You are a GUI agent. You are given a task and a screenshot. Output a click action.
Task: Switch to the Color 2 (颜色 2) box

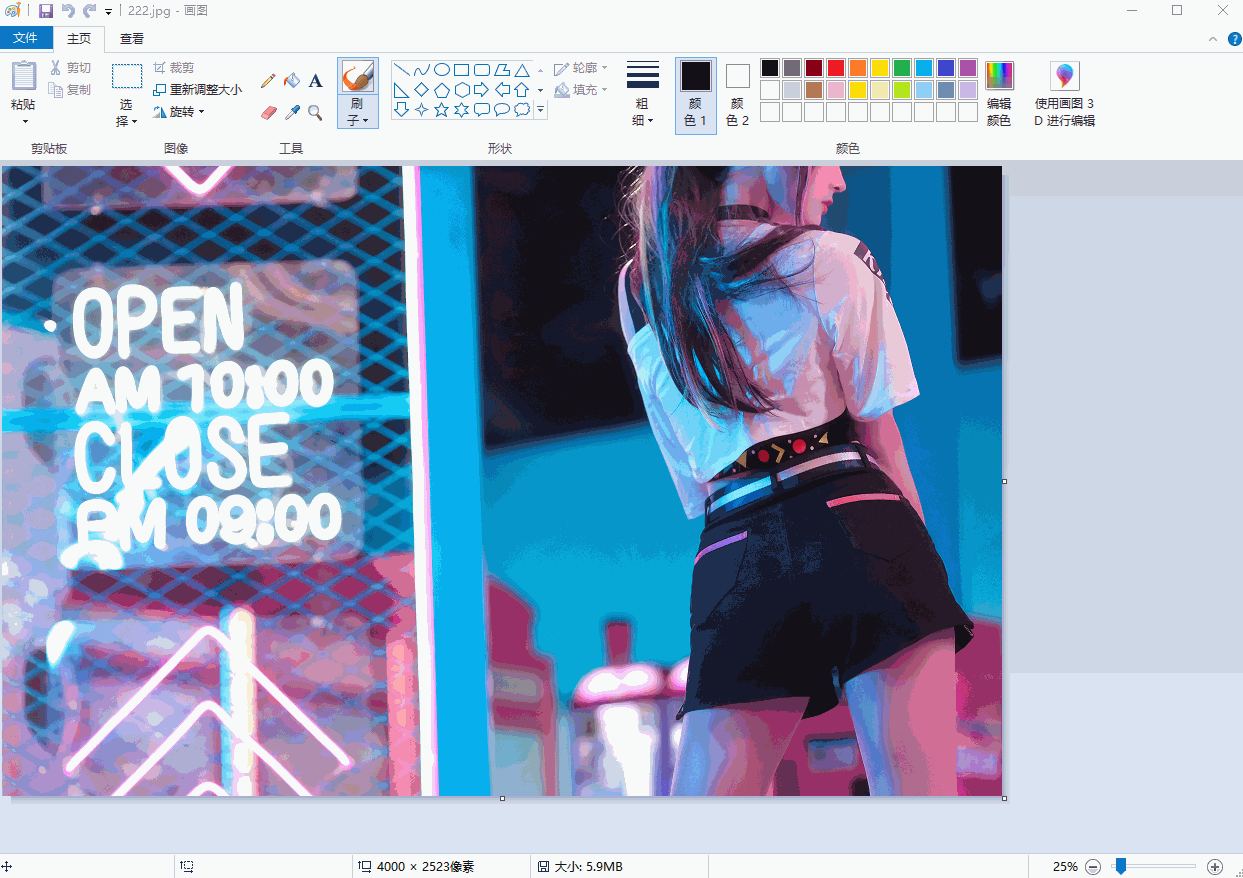[x=737, y=94]
